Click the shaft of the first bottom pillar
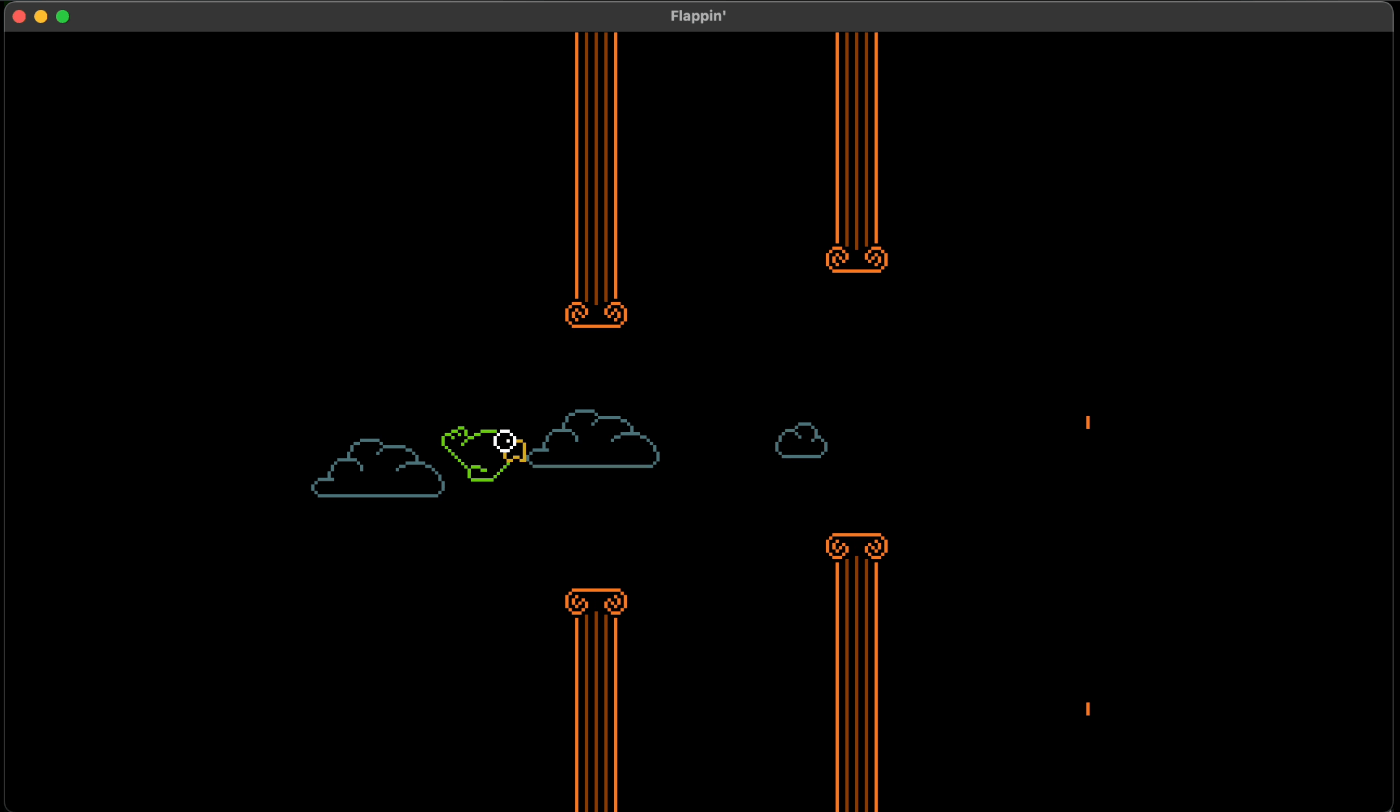This screenshot has height=812, width=1400. [x=596, y=713]
